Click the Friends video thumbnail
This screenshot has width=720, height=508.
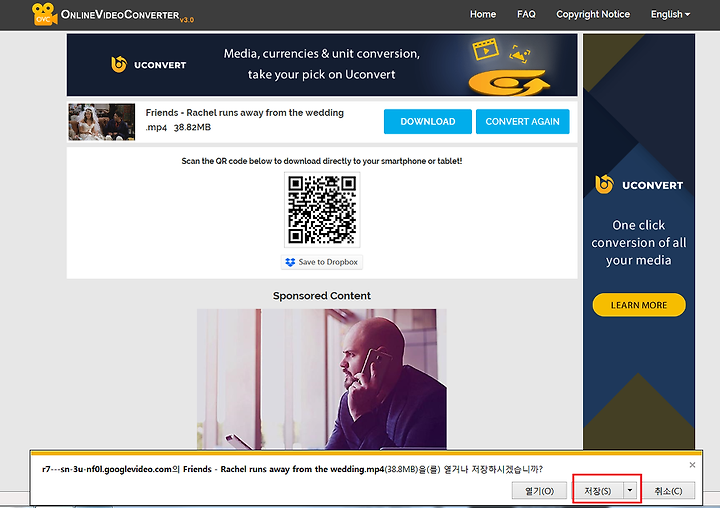(x=102, y=122)
